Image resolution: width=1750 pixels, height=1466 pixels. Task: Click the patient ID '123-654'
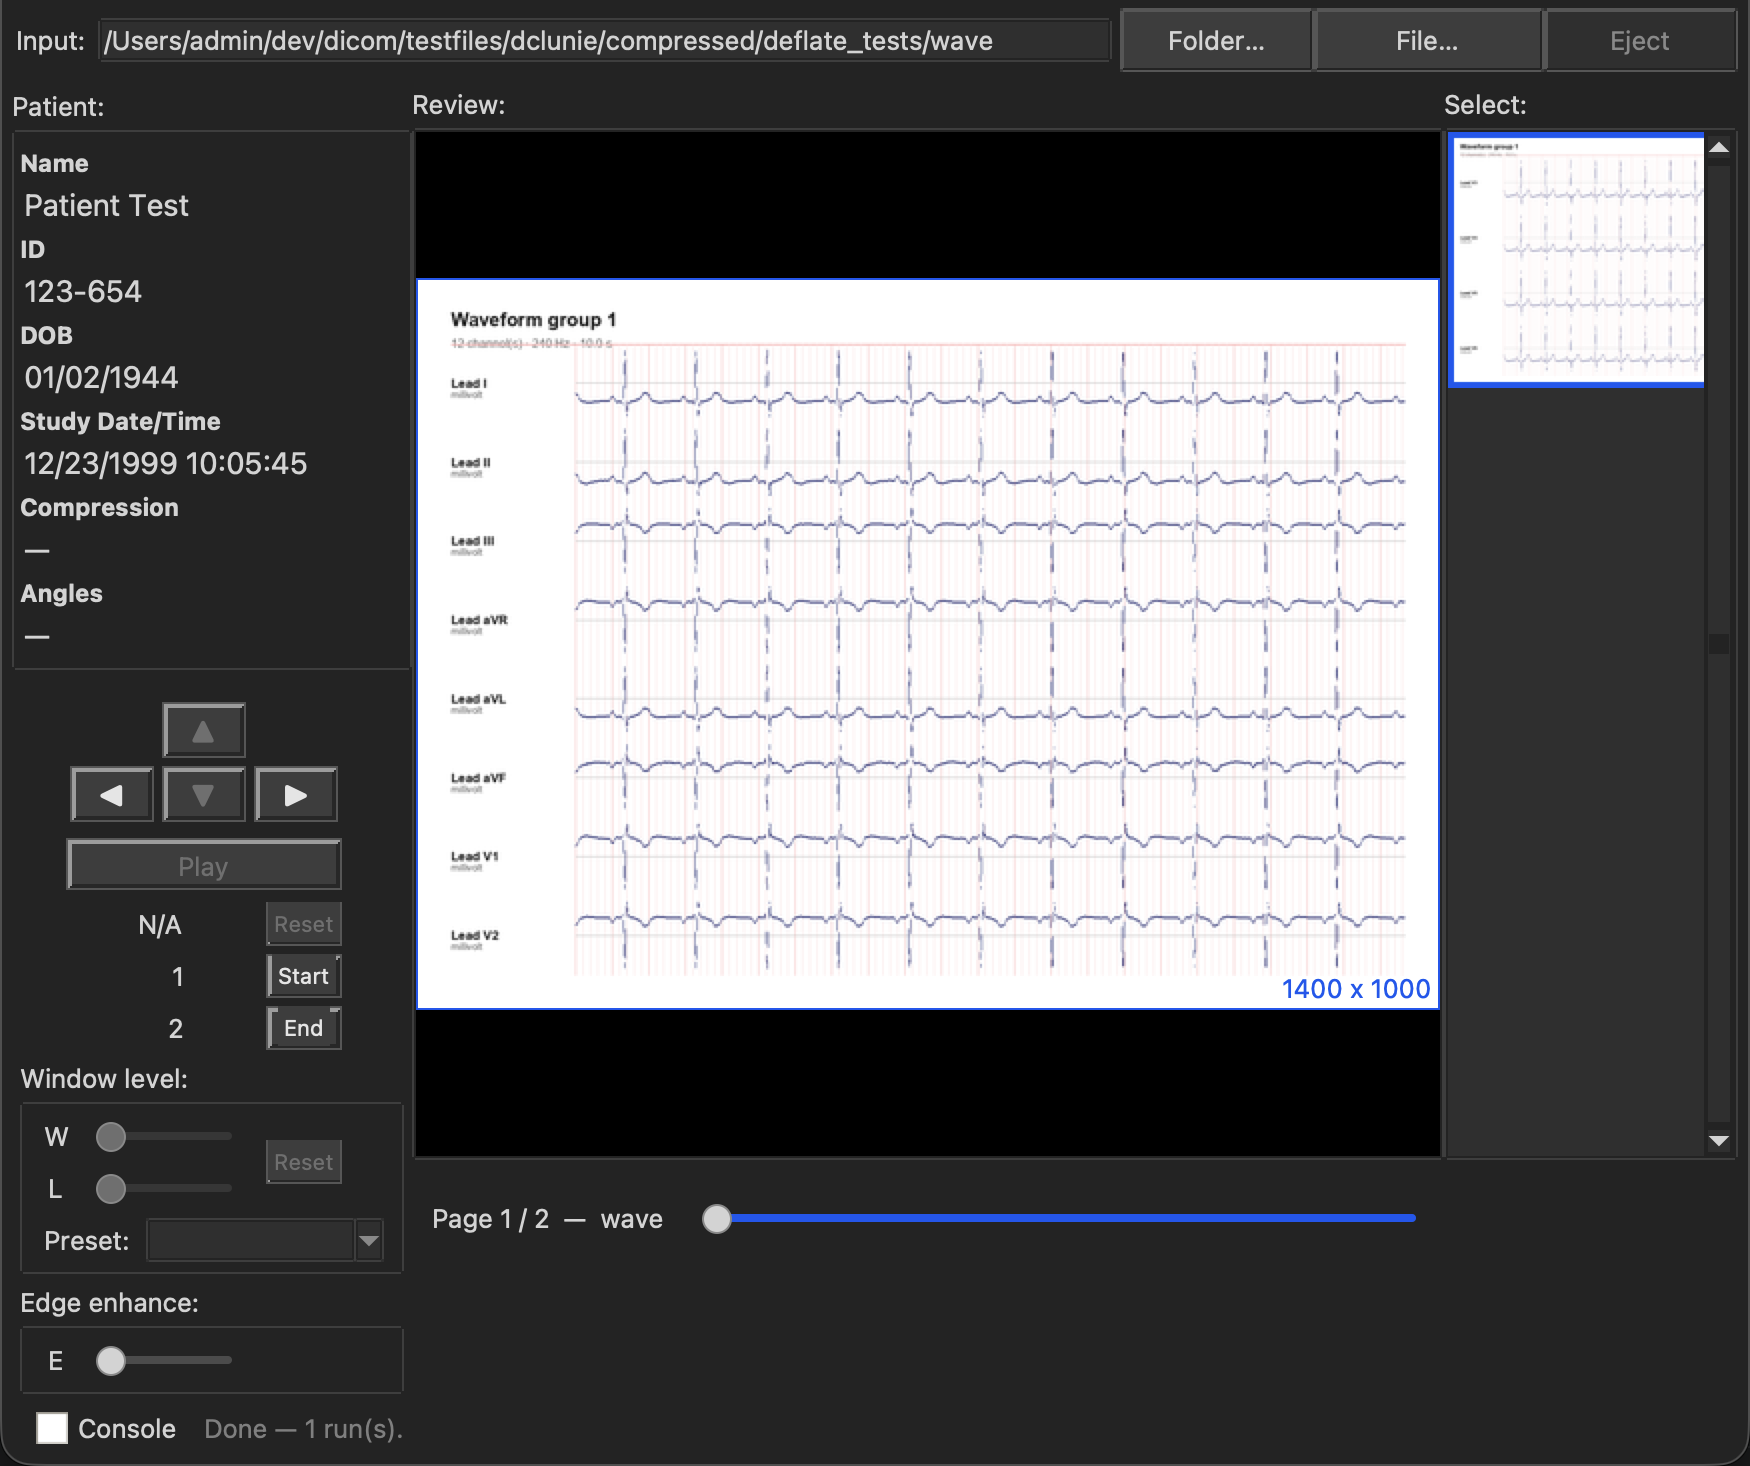pyautogui.click(x=83, y=292)
